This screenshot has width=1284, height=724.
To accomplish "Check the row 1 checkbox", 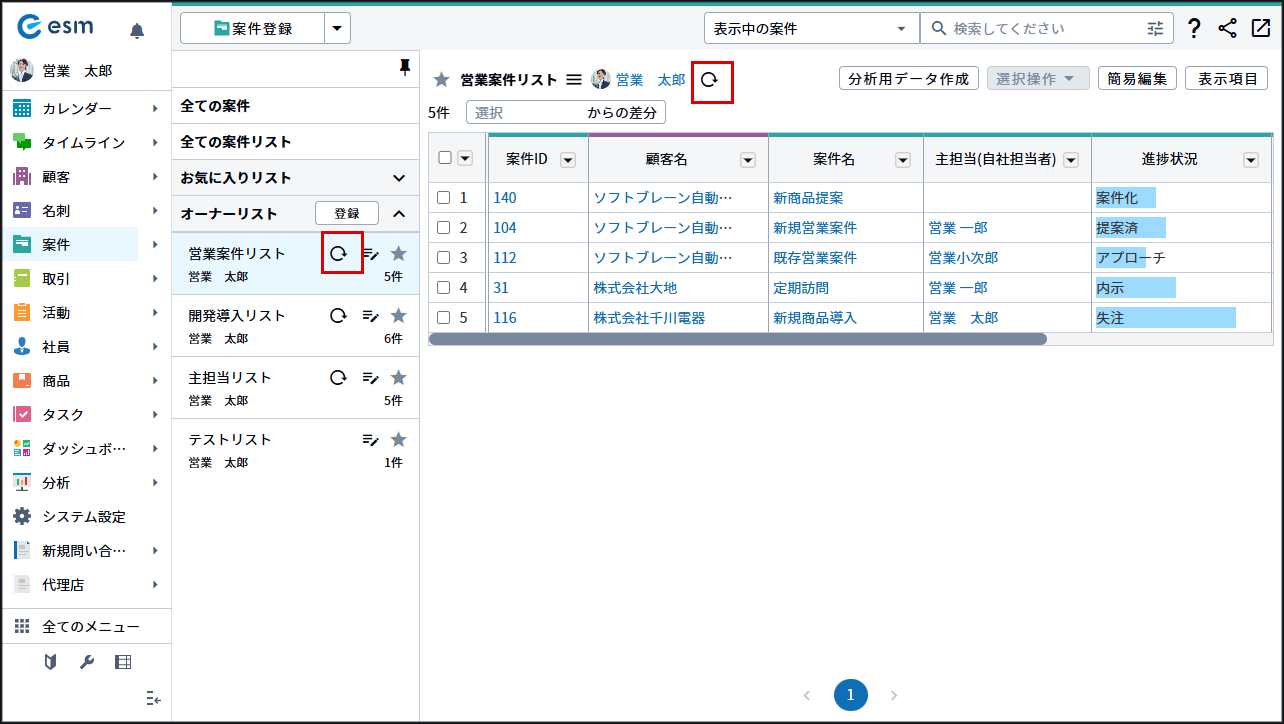I will pos(444,198).
